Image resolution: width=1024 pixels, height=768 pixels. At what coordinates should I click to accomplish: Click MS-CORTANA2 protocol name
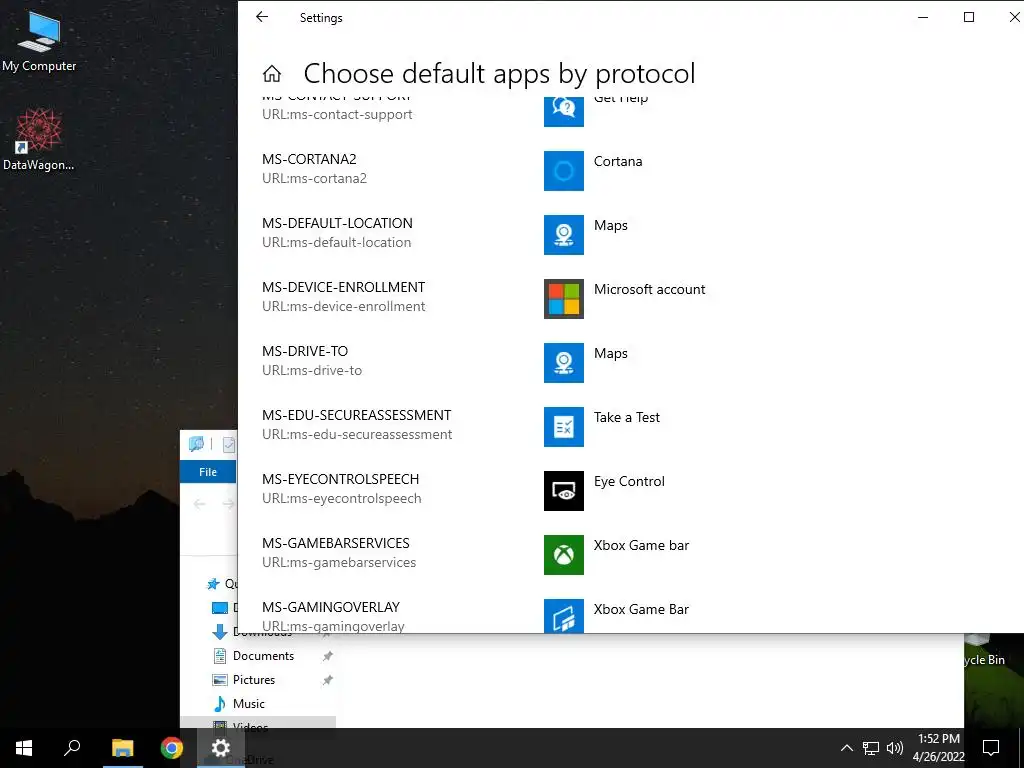309,159
